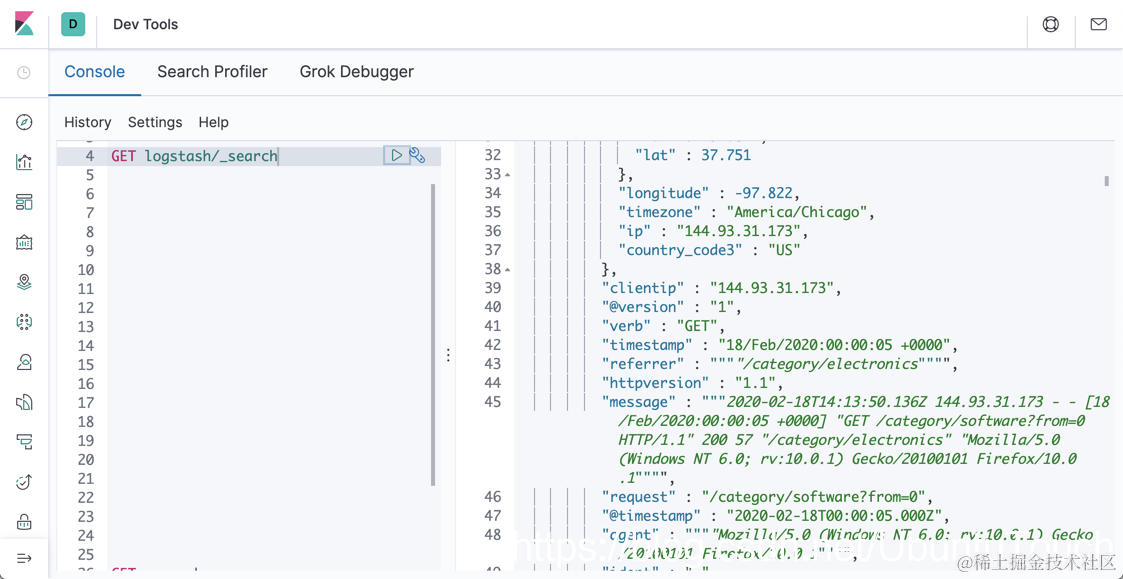Image resolution: width=1123 pixels, height=579 pixels.
Task: Open the mail newsfeed icon
Action: pyautogui.click(x=1098, y=24)
